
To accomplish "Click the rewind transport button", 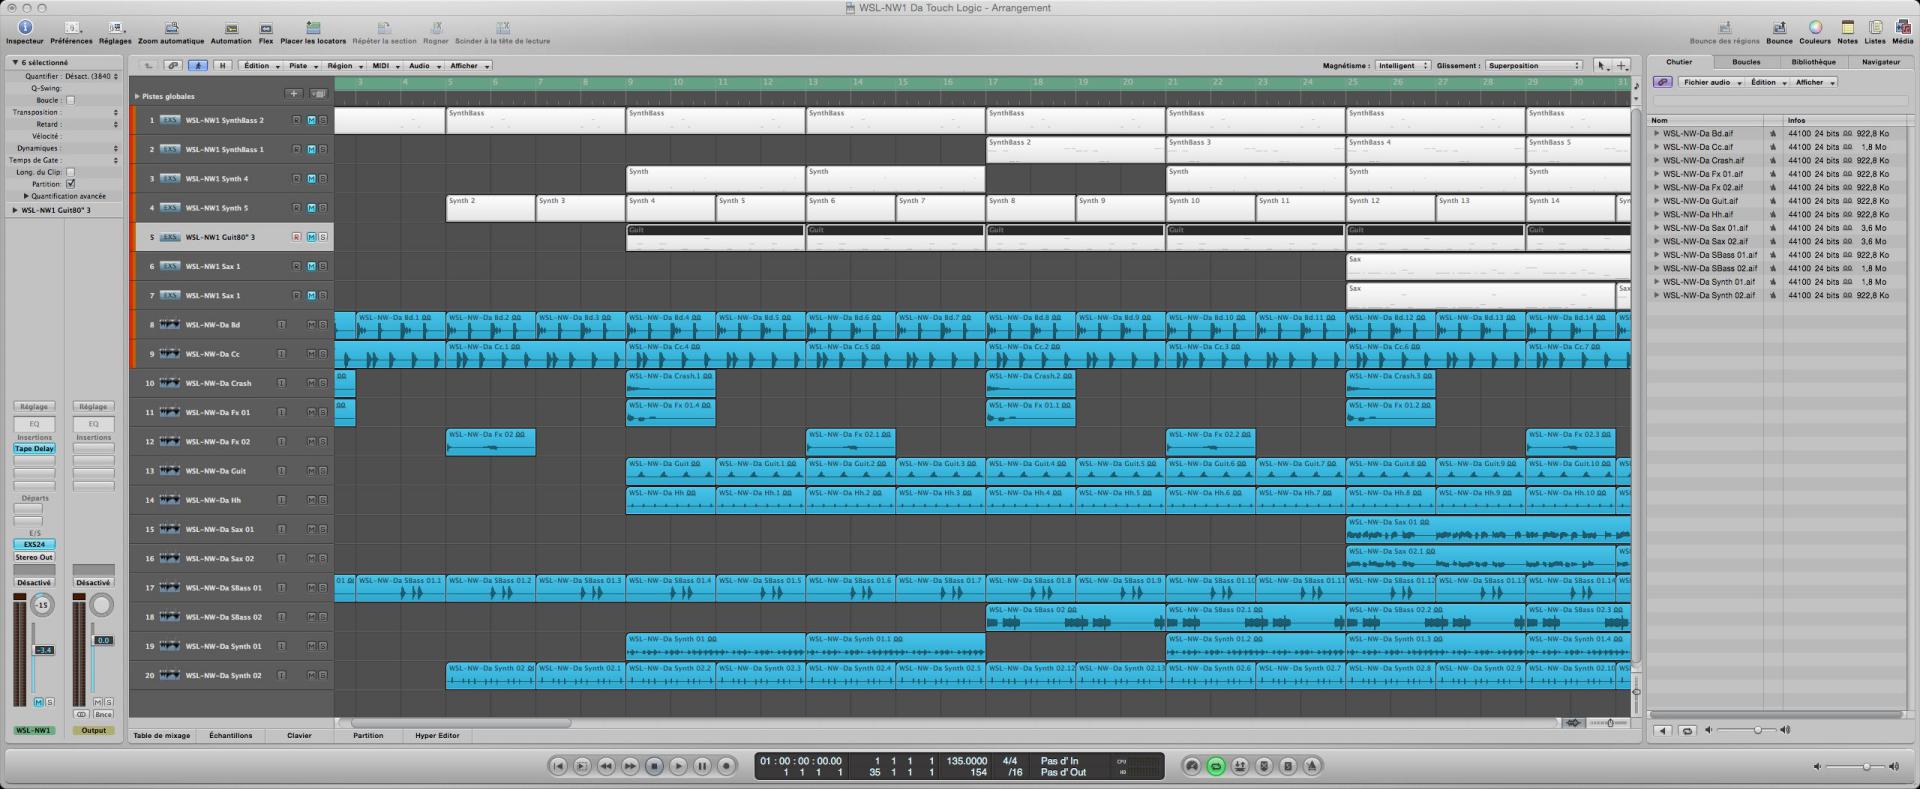I will (x=606, y=766).
